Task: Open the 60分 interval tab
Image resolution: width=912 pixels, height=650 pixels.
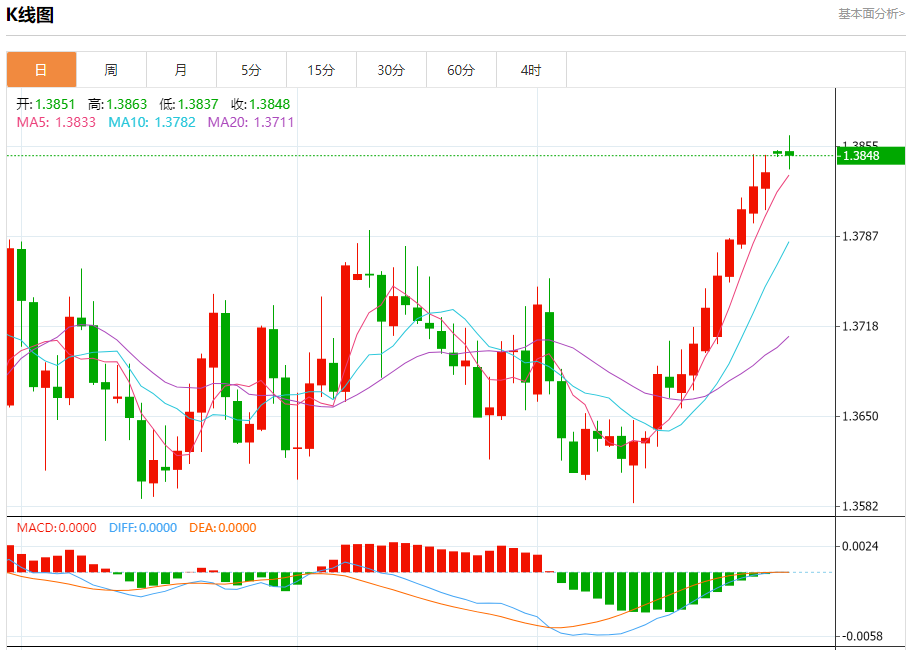Action: pyautogui.click(x=461, y=70)
